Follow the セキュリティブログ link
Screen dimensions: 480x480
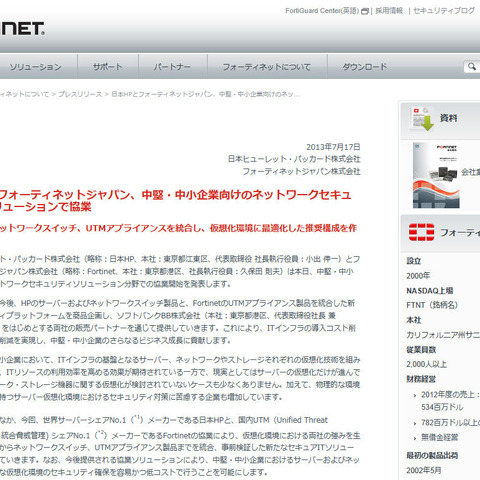pos(444,11)
